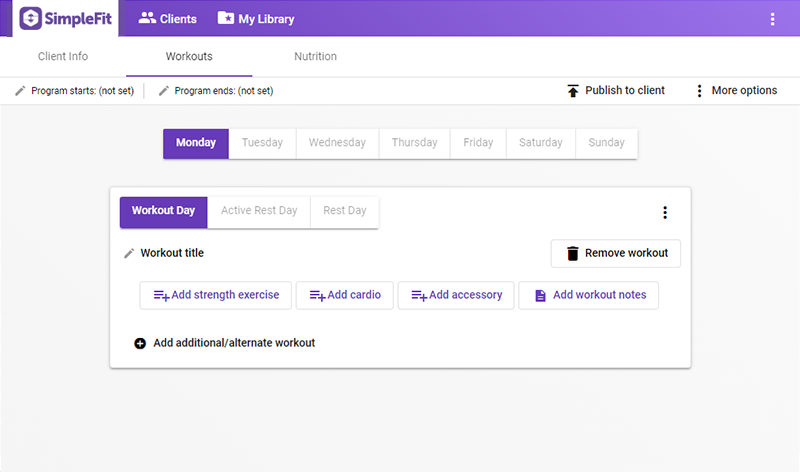Expand the More options menu
800x472 pixels.
coord(699,91)
